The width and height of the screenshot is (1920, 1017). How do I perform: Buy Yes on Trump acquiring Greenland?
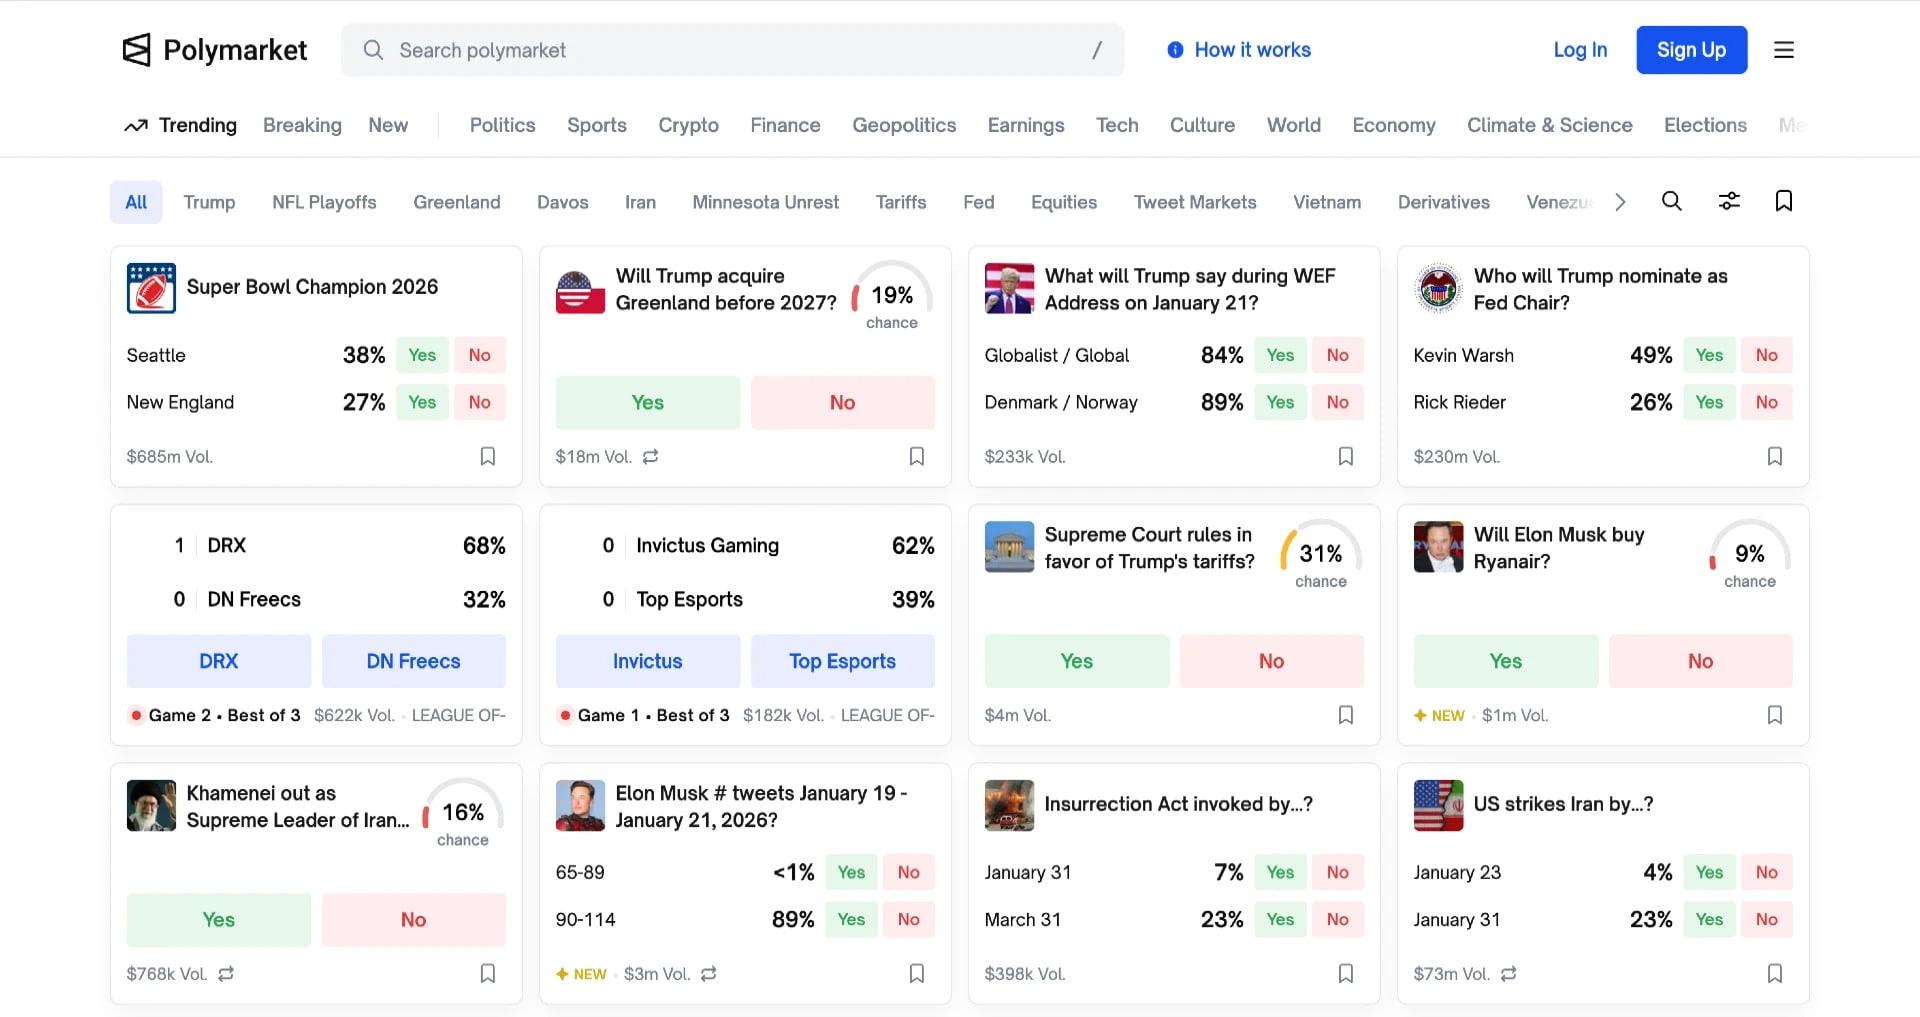coord(648,402)
